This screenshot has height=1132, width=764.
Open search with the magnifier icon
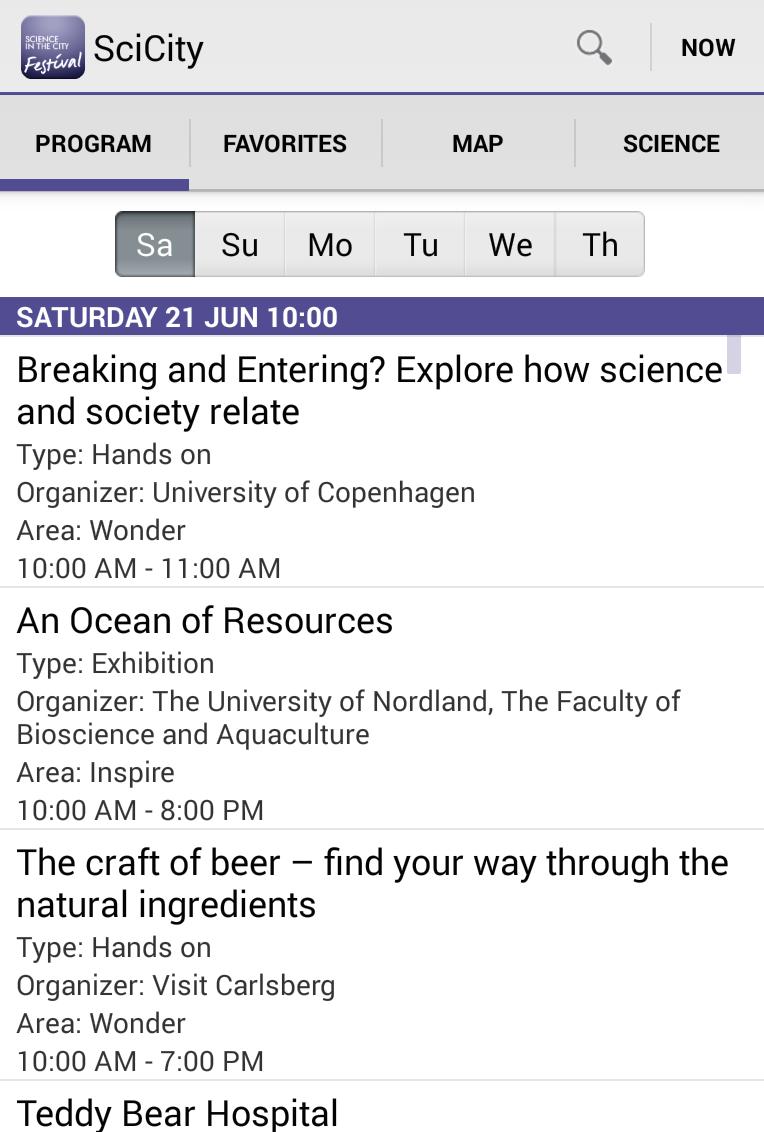pos(594,47)
